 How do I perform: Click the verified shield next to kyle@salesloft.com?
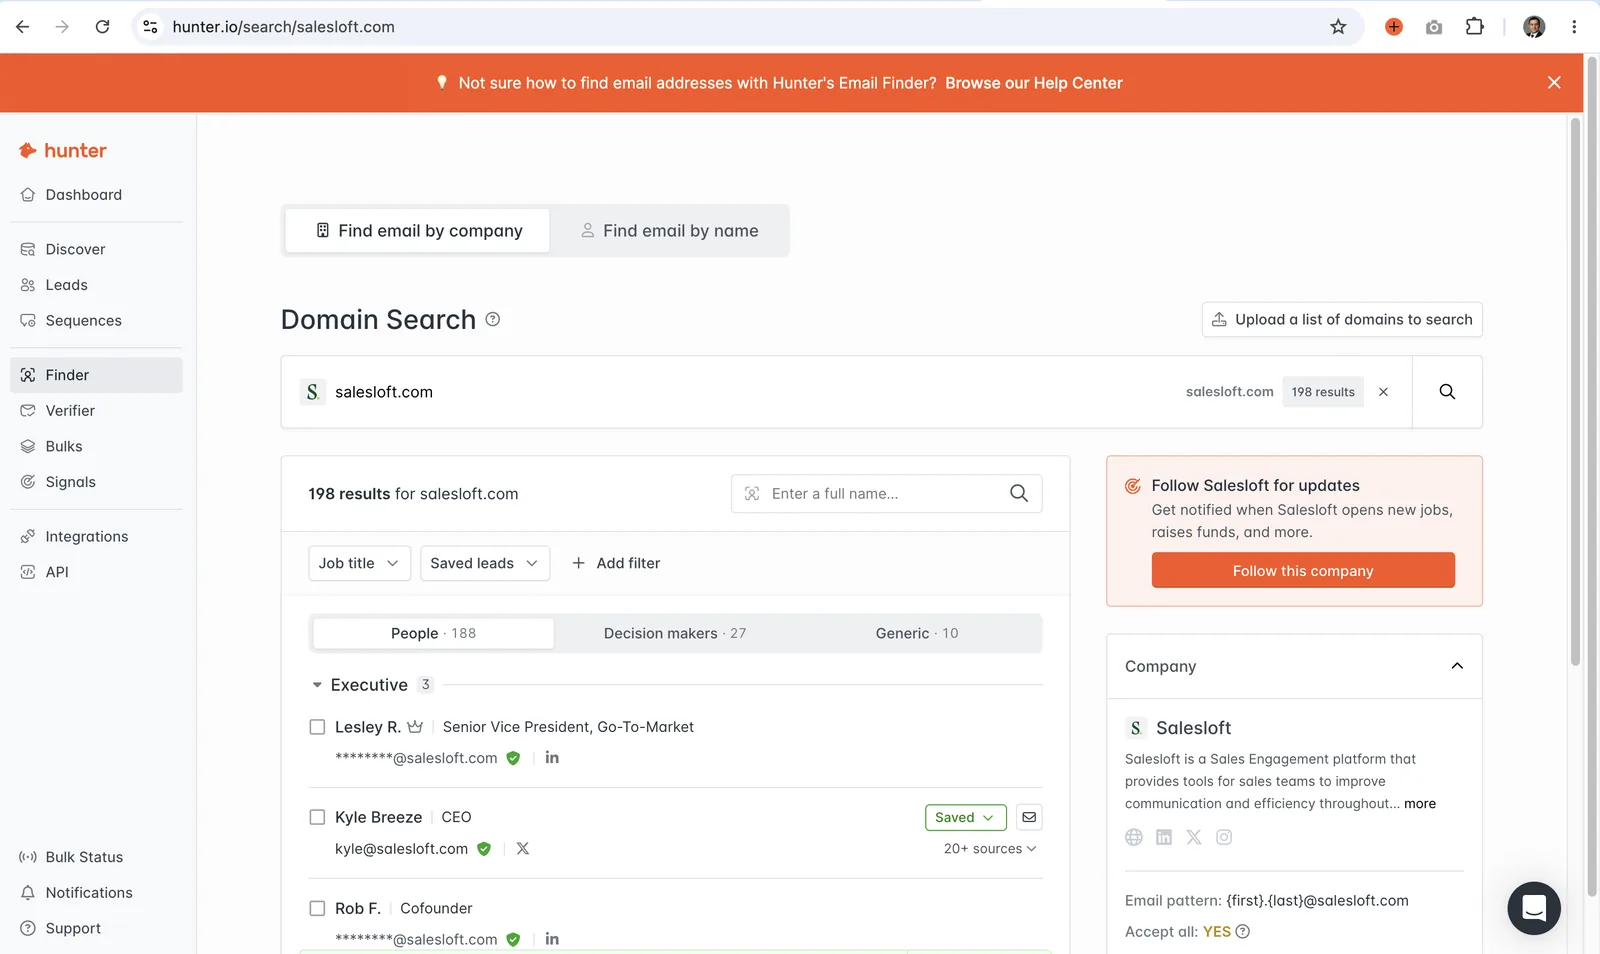tap(484, 849)
